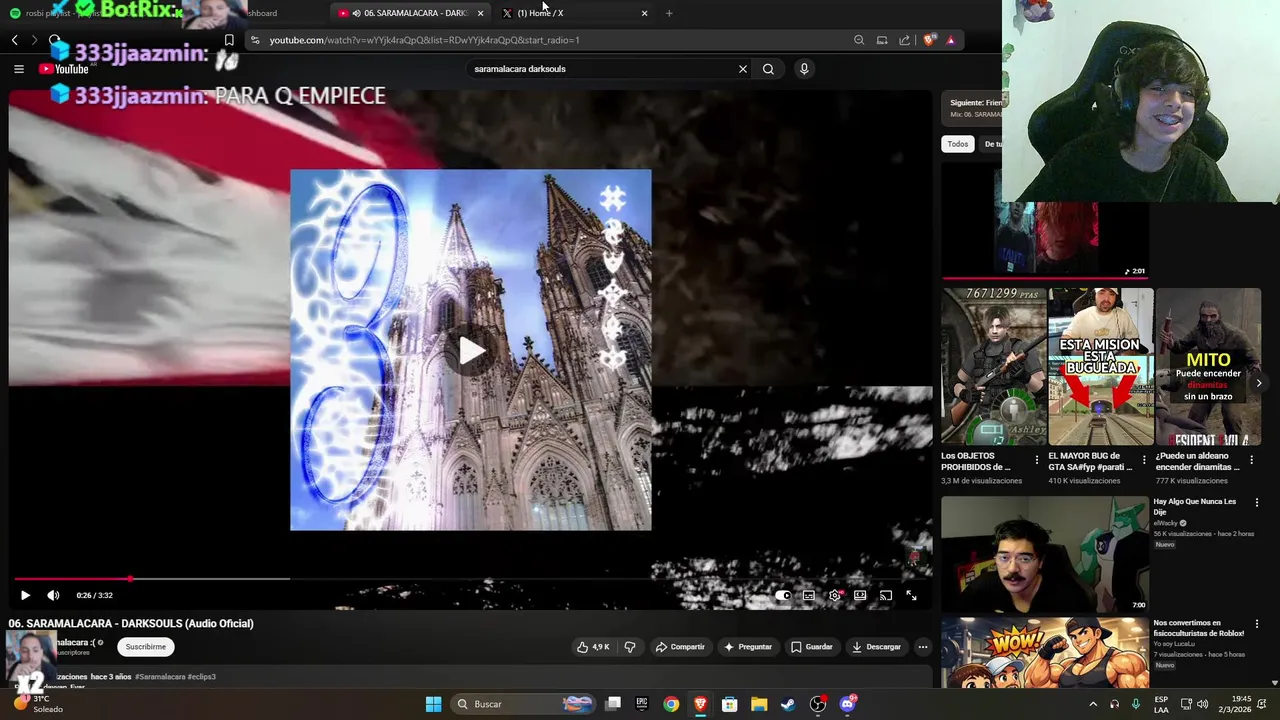This screenshot has height=720, width=1280.
Task: Open the Brave Shields lion icon
Action: (929, 40)
